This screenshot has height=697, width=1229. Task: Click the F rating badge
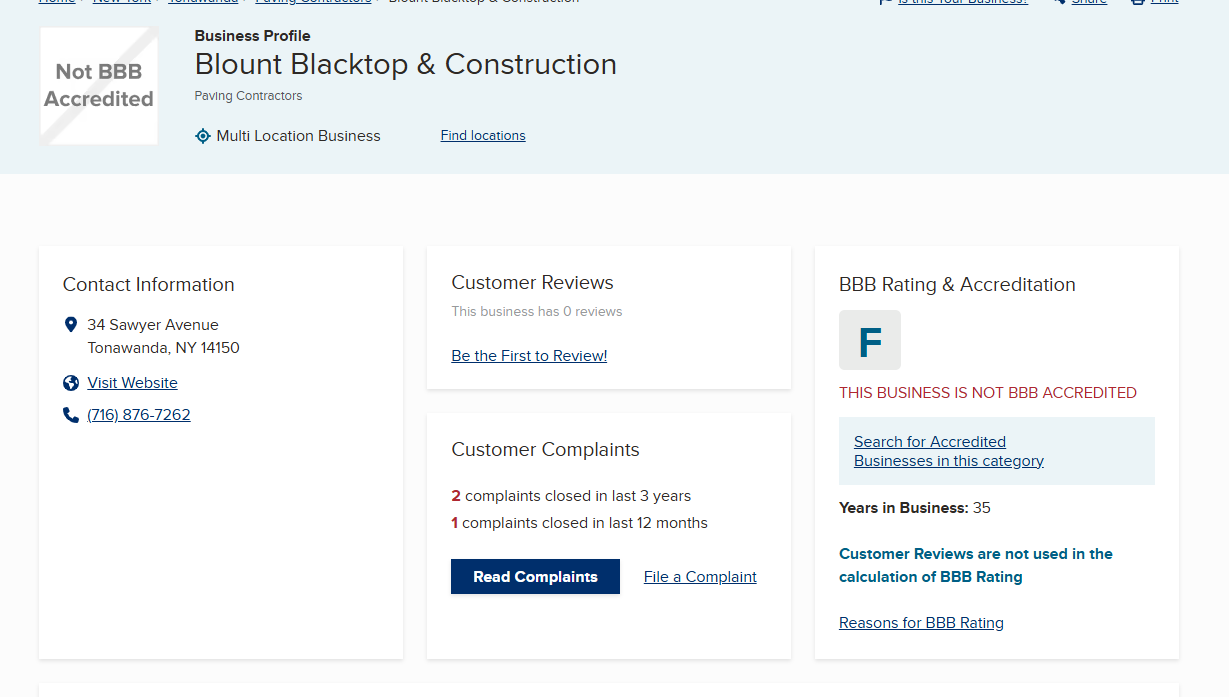click(869, 340)
